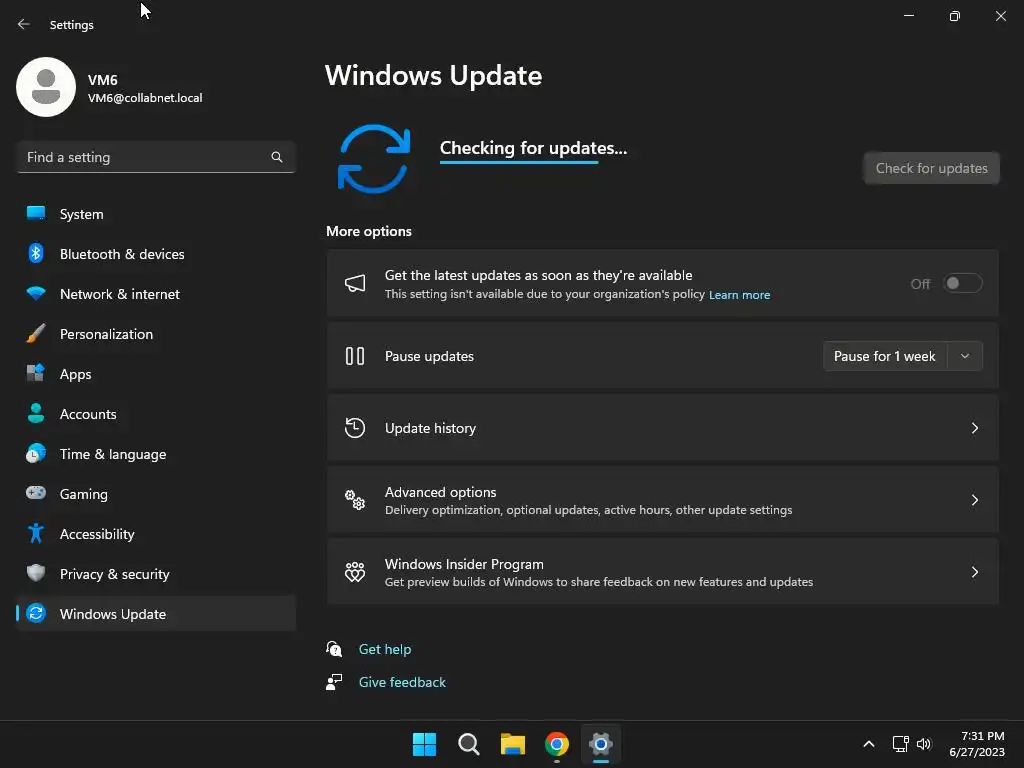Click the Get help headset icon
The height and width of the screenshot is (768, 1024).
pyautogui.click(x=334, y=649)
